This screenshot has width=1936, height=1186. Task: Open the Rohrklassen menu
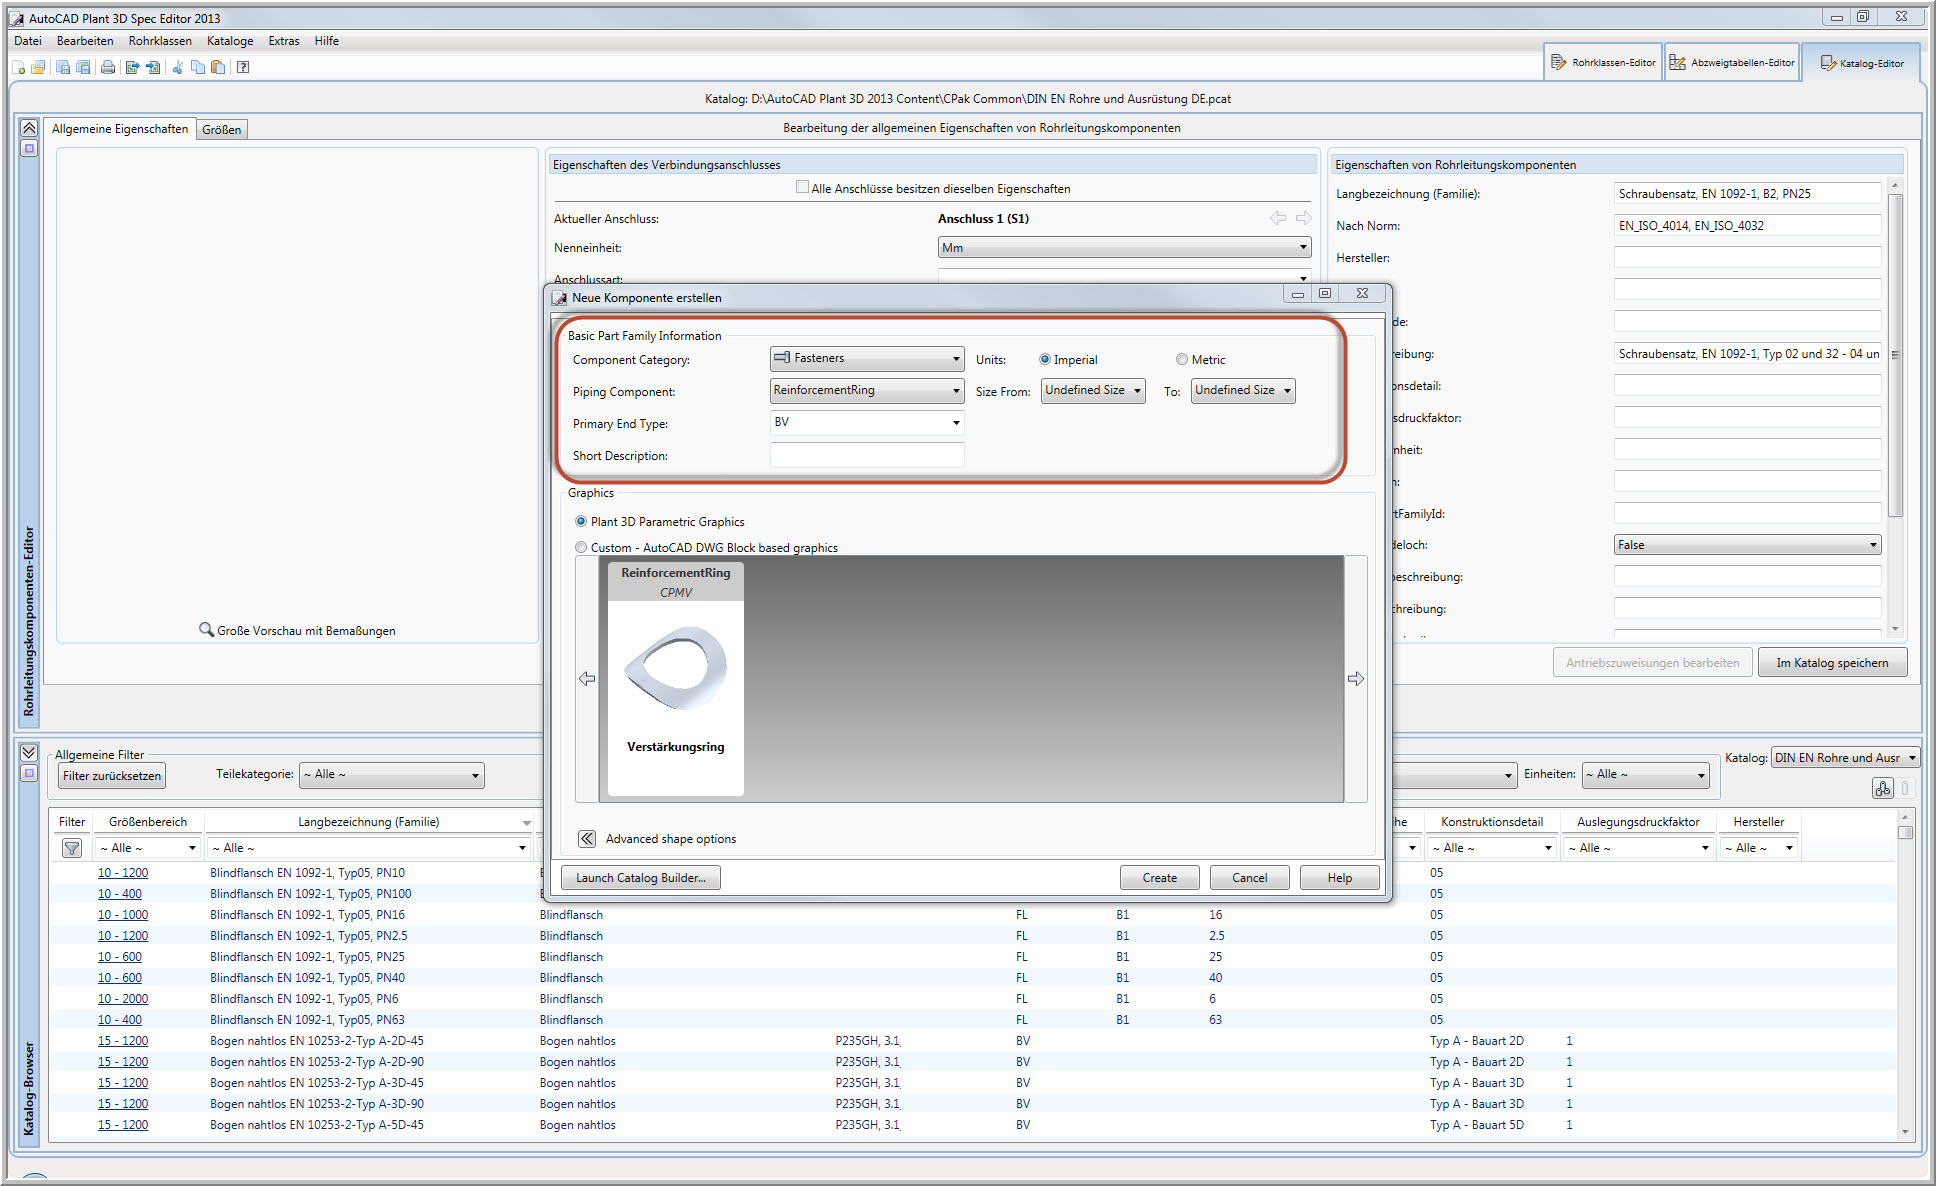pyautogui.click(x=160, y=41)
